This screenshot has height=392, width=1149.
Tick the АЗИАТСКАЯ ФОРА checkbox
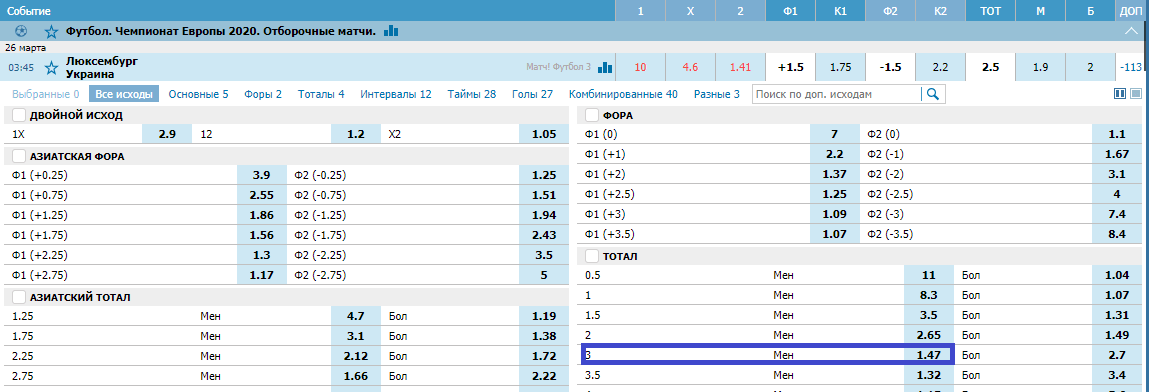19,155
